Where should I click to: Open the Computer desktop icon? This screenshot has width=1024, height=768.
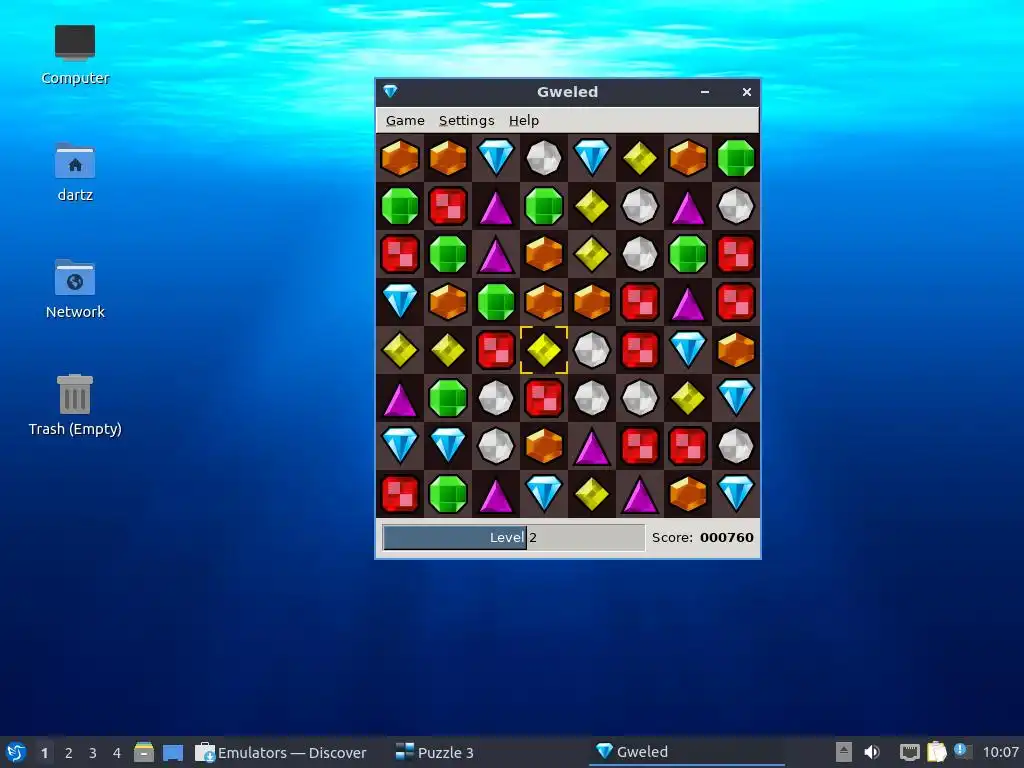[x=74, y=55]
